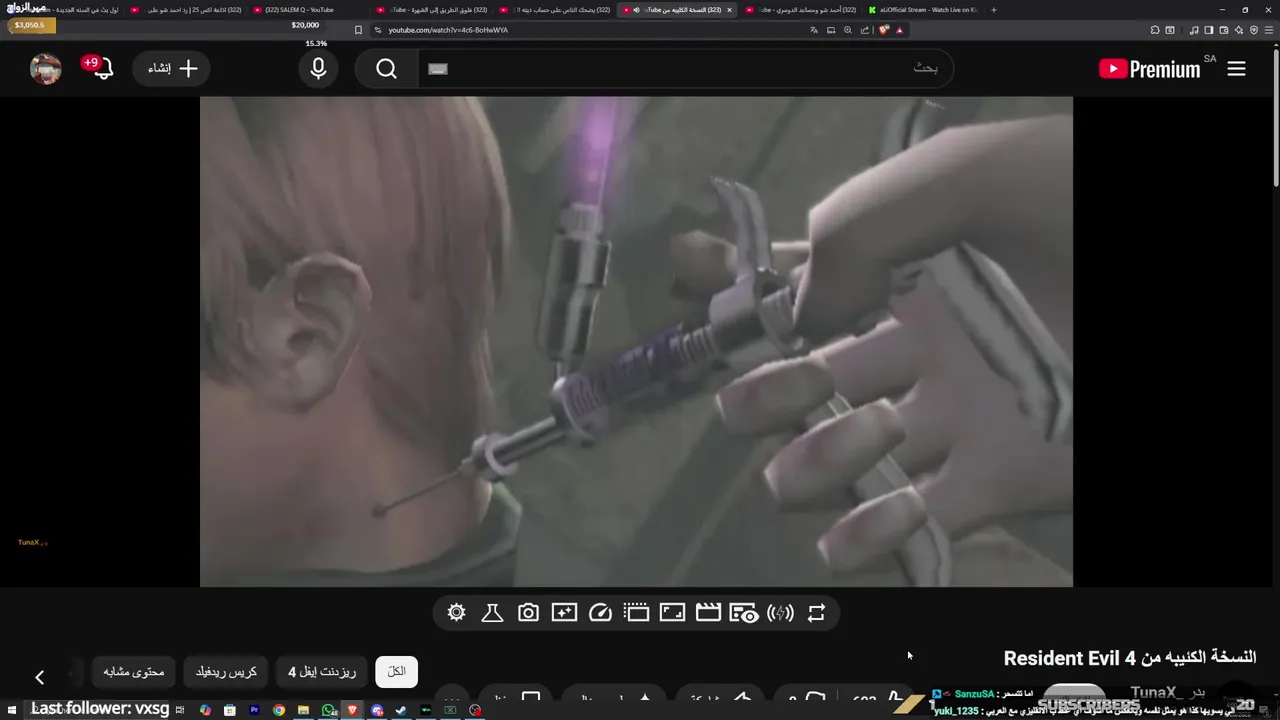
Task: Click the page vertical scrollbar
Action: click(x=1275, y=120)
